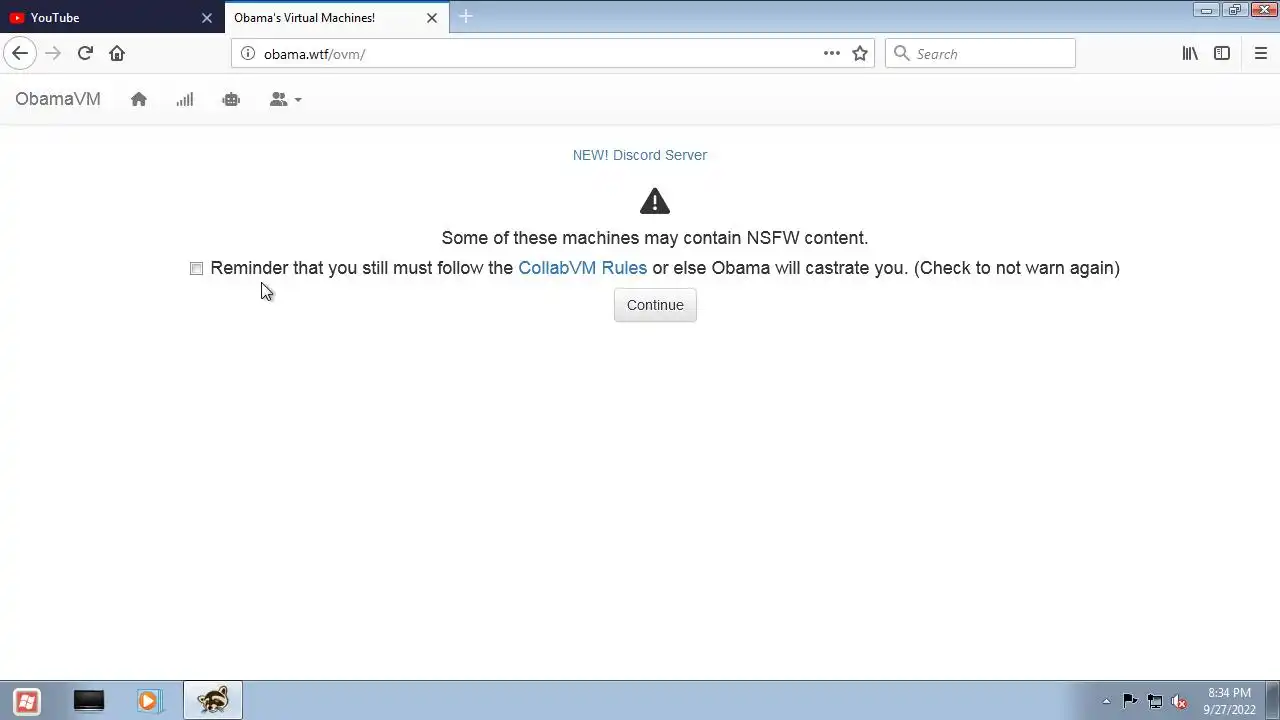The width and height of the screenshot is (1280, 720).
Task: Select the raccoon browser taskbar icon
Action: (212, 700)
